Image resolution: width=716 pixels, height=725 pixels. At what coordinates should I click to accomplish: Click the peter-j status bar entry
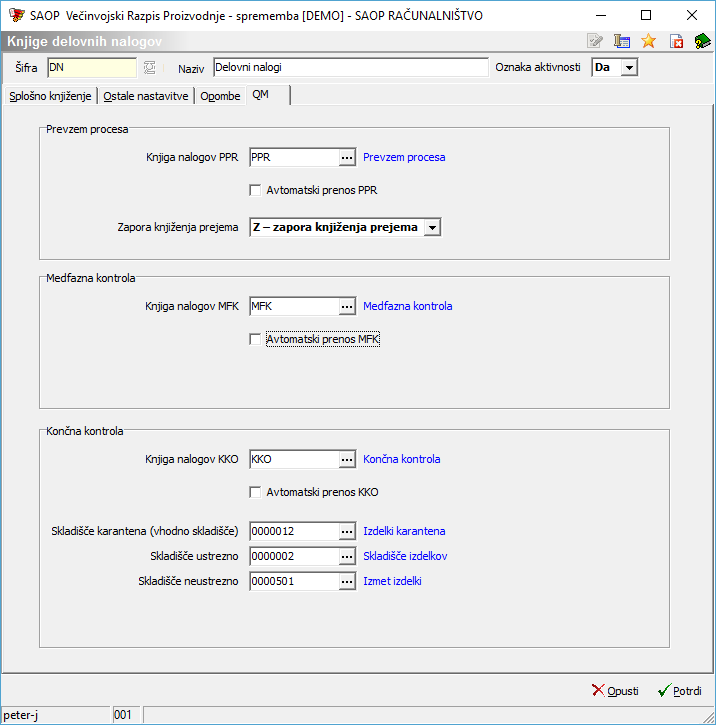55,715
